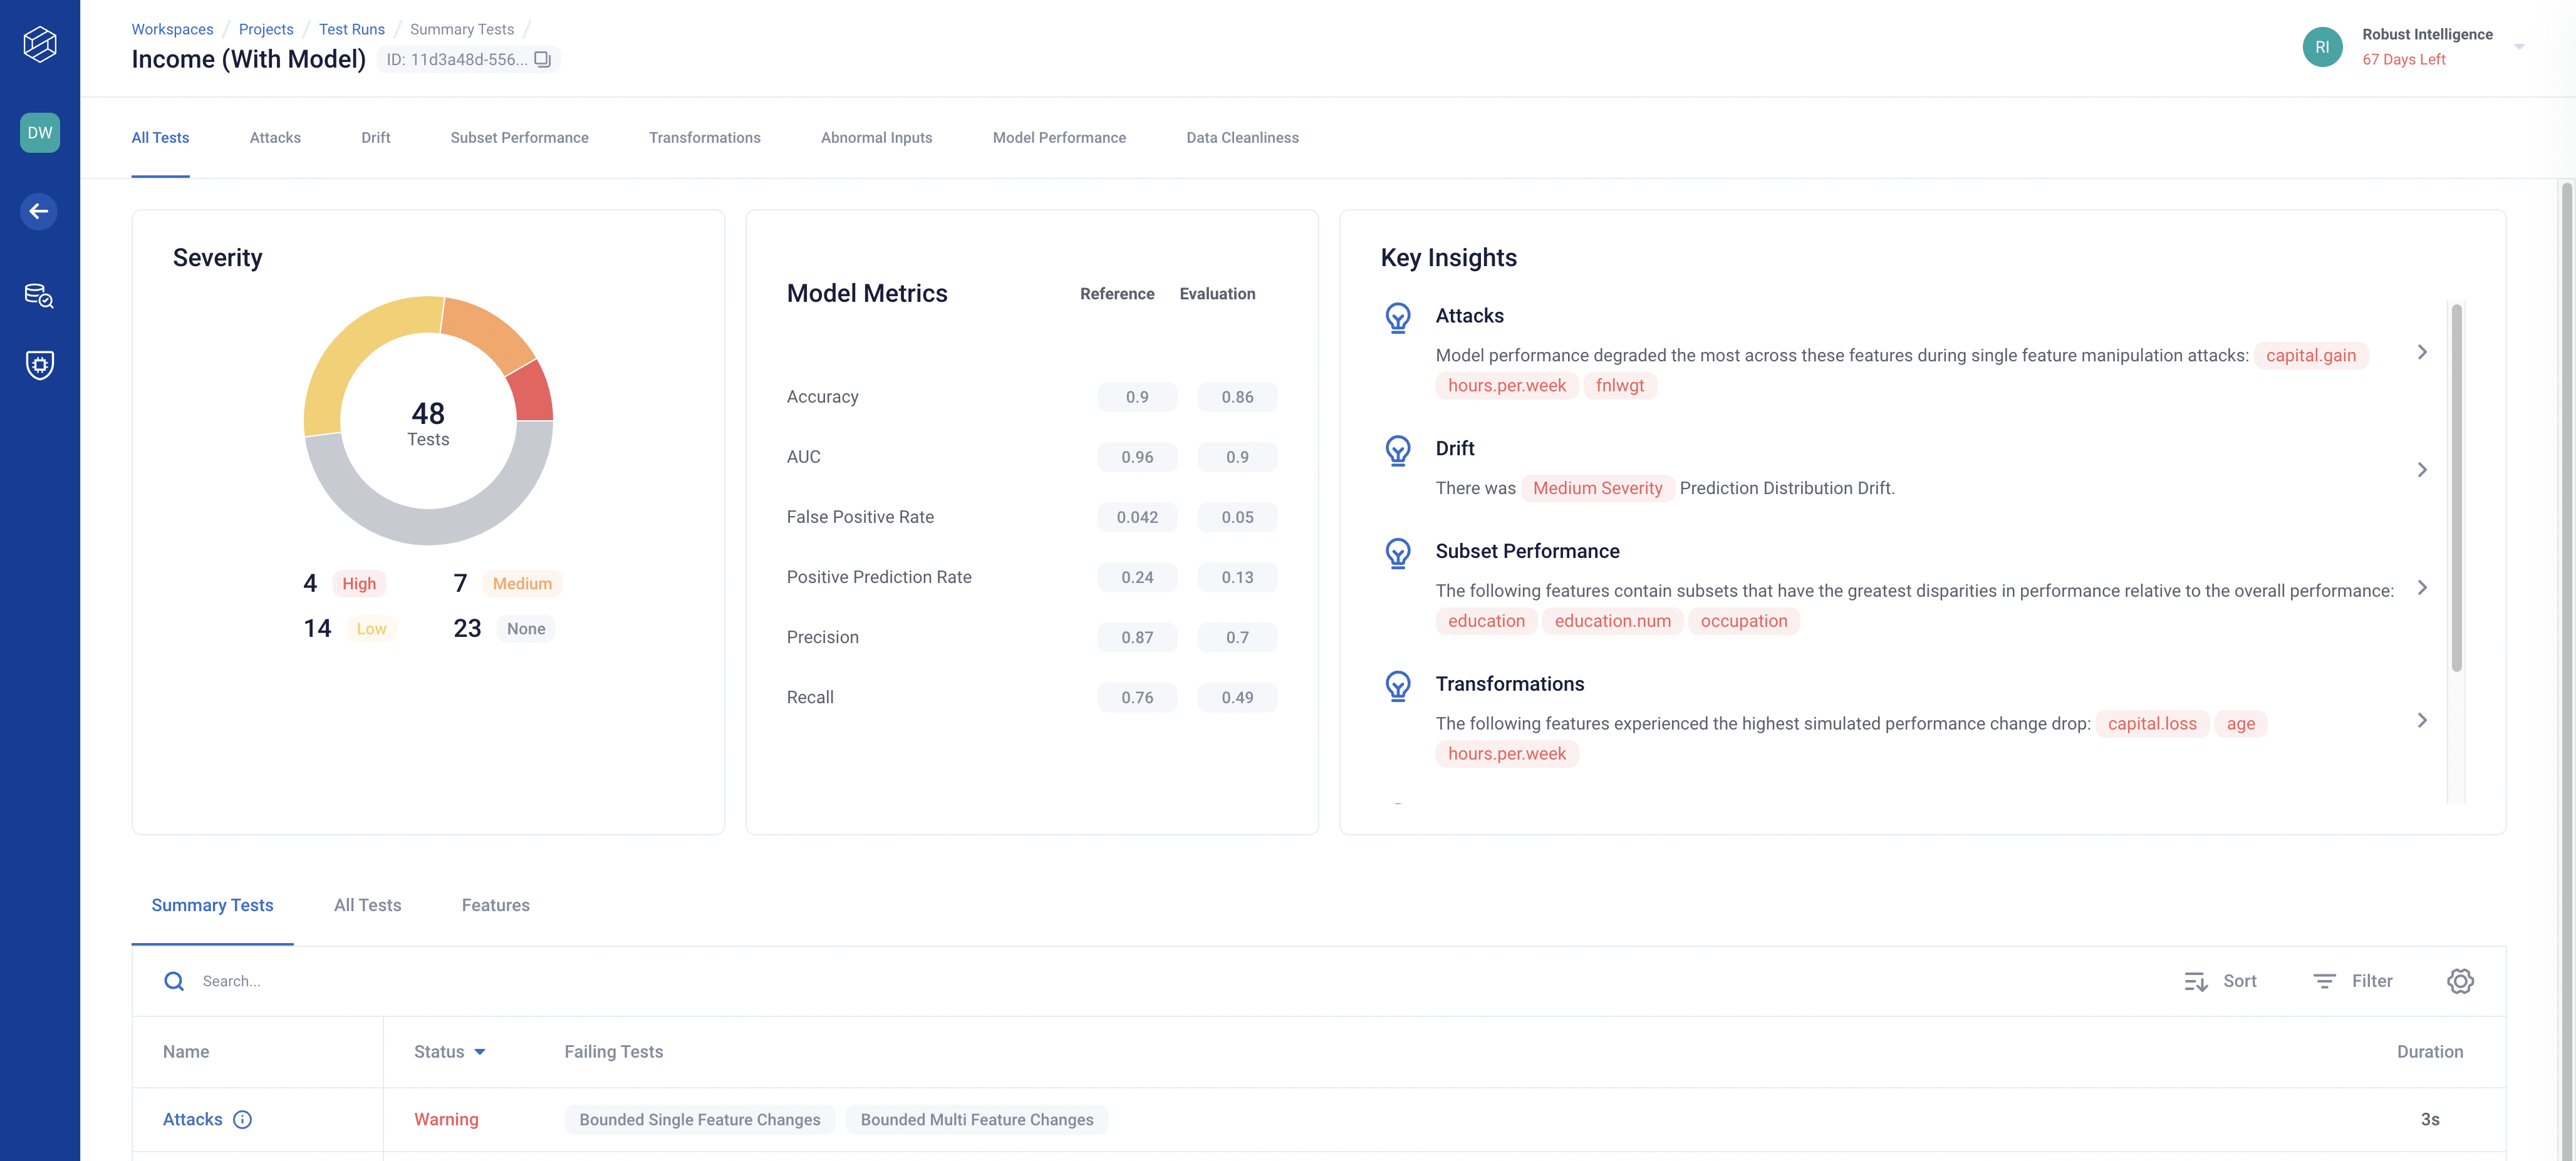Go to Test Runs breadcrumb
Screen dimensions: 2576x1161
coord(352,29)
